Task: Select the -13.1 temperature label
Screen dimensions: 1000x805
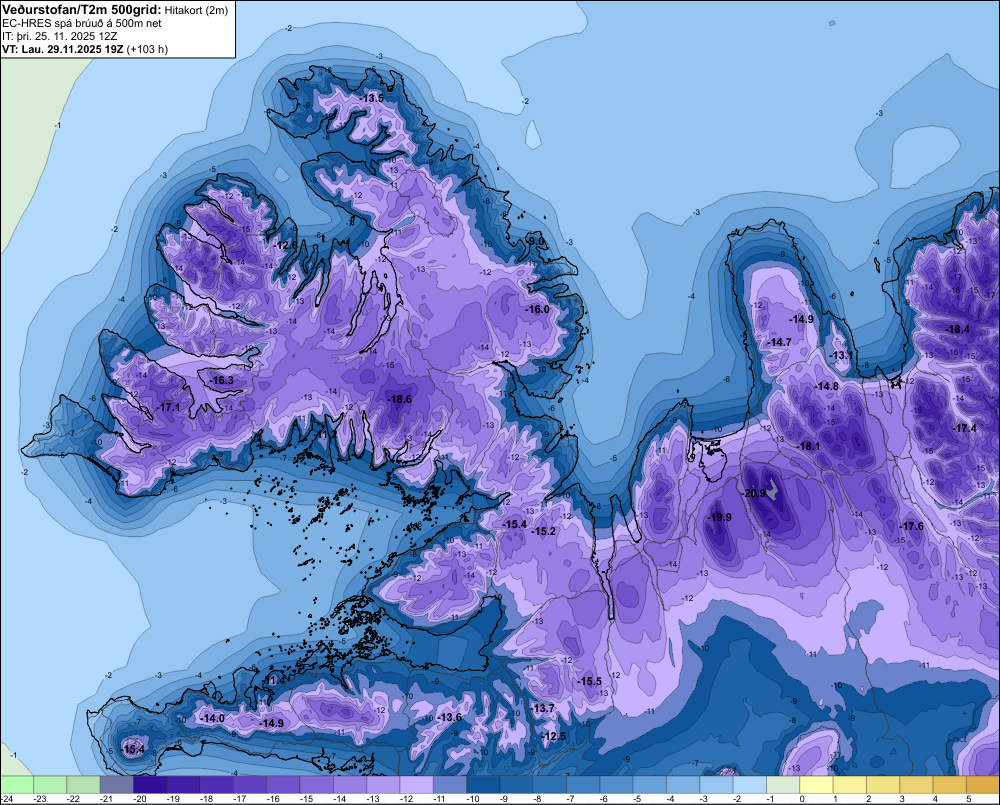Action: click(x=840, y=355)
